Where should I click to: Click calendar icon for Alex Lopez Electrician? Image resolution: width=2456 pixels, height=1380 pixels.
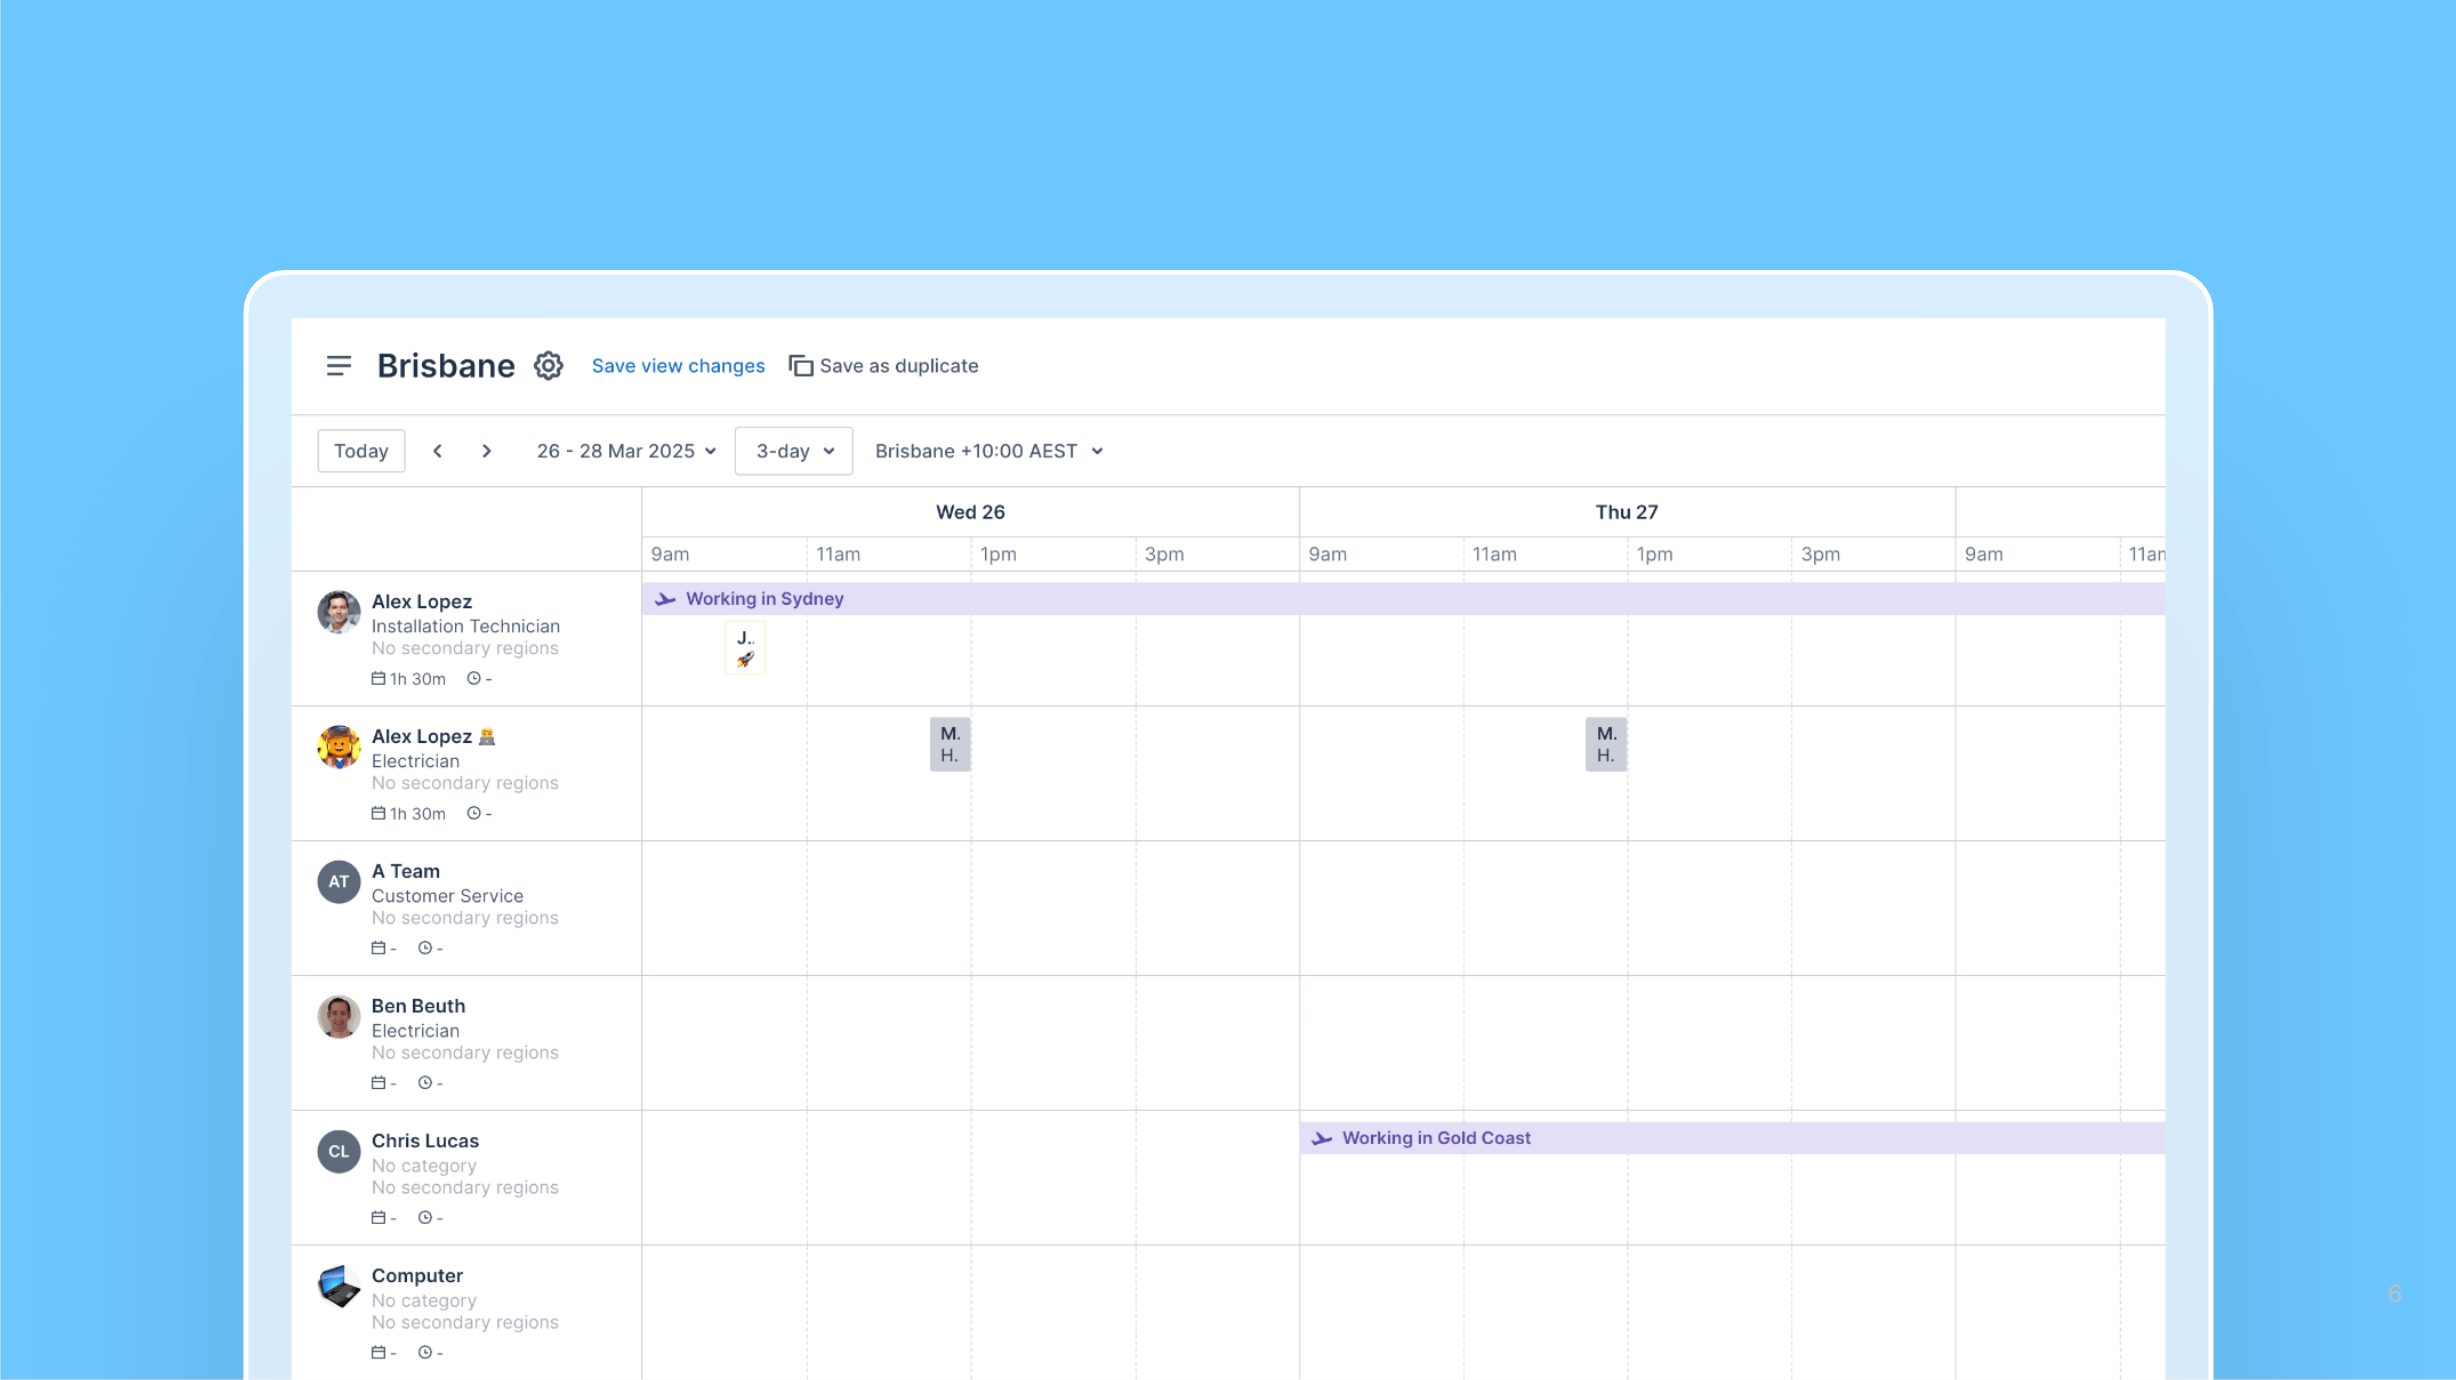(378, 814)
